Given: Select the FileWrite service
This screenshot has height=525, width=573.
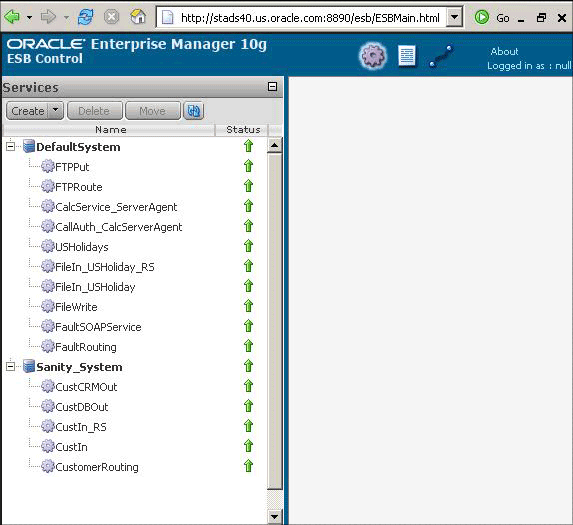Looking at the screenshot, I should (x=76, y=307).
